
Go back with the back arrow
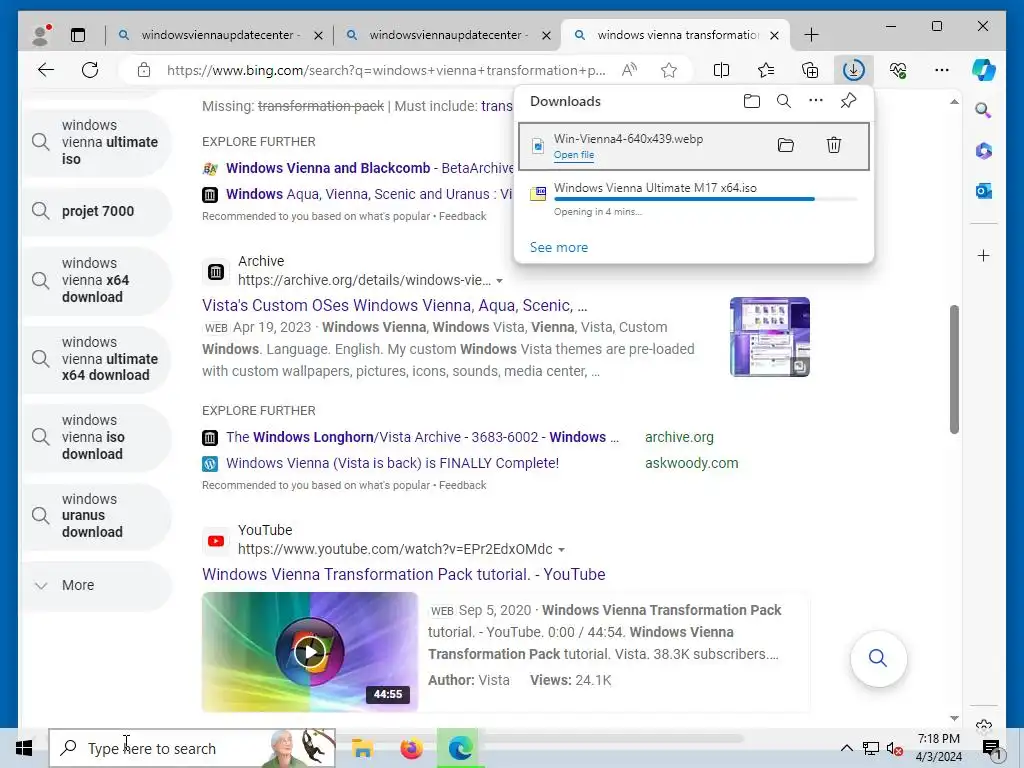(46, 70)
